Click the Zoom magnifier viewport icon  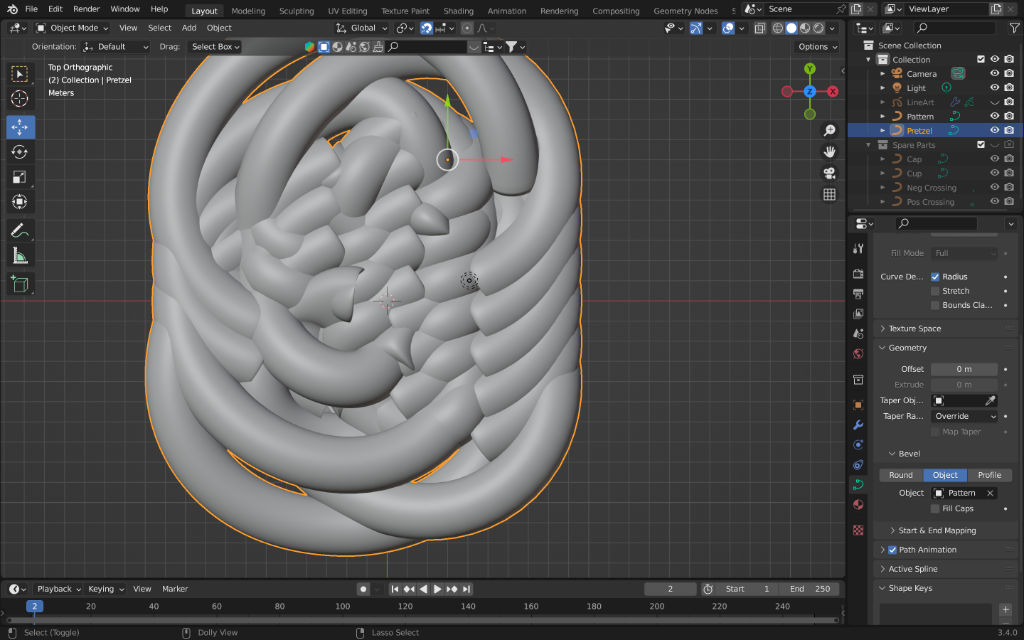pyautogui.click(x=829, y=131)
